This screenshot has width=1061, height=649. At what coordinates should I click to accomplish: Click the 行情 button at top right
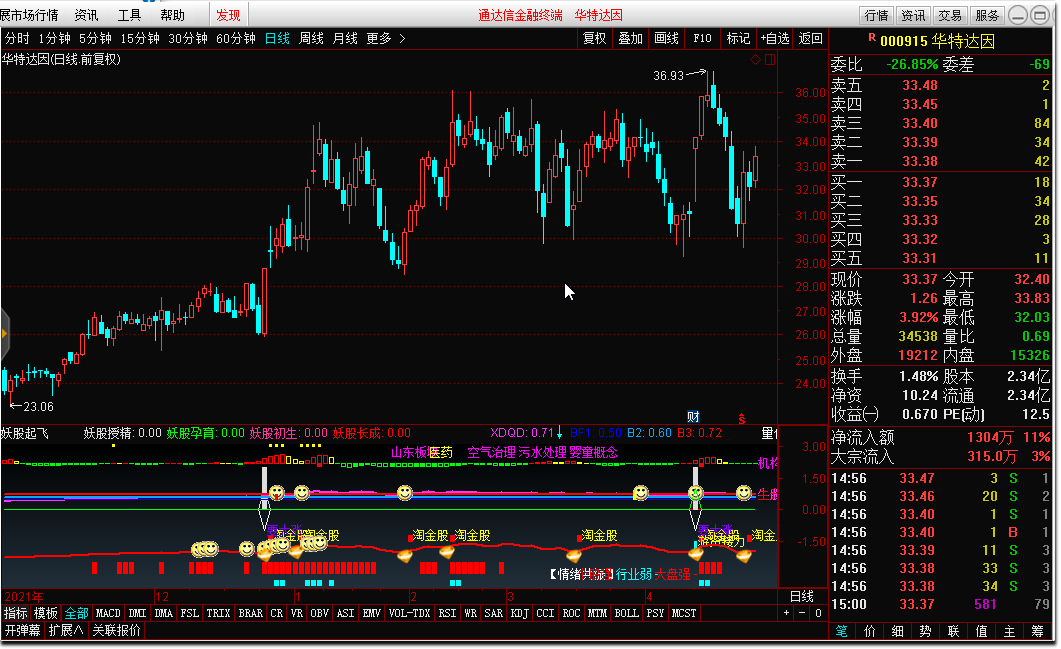click(x=876, y=15)
